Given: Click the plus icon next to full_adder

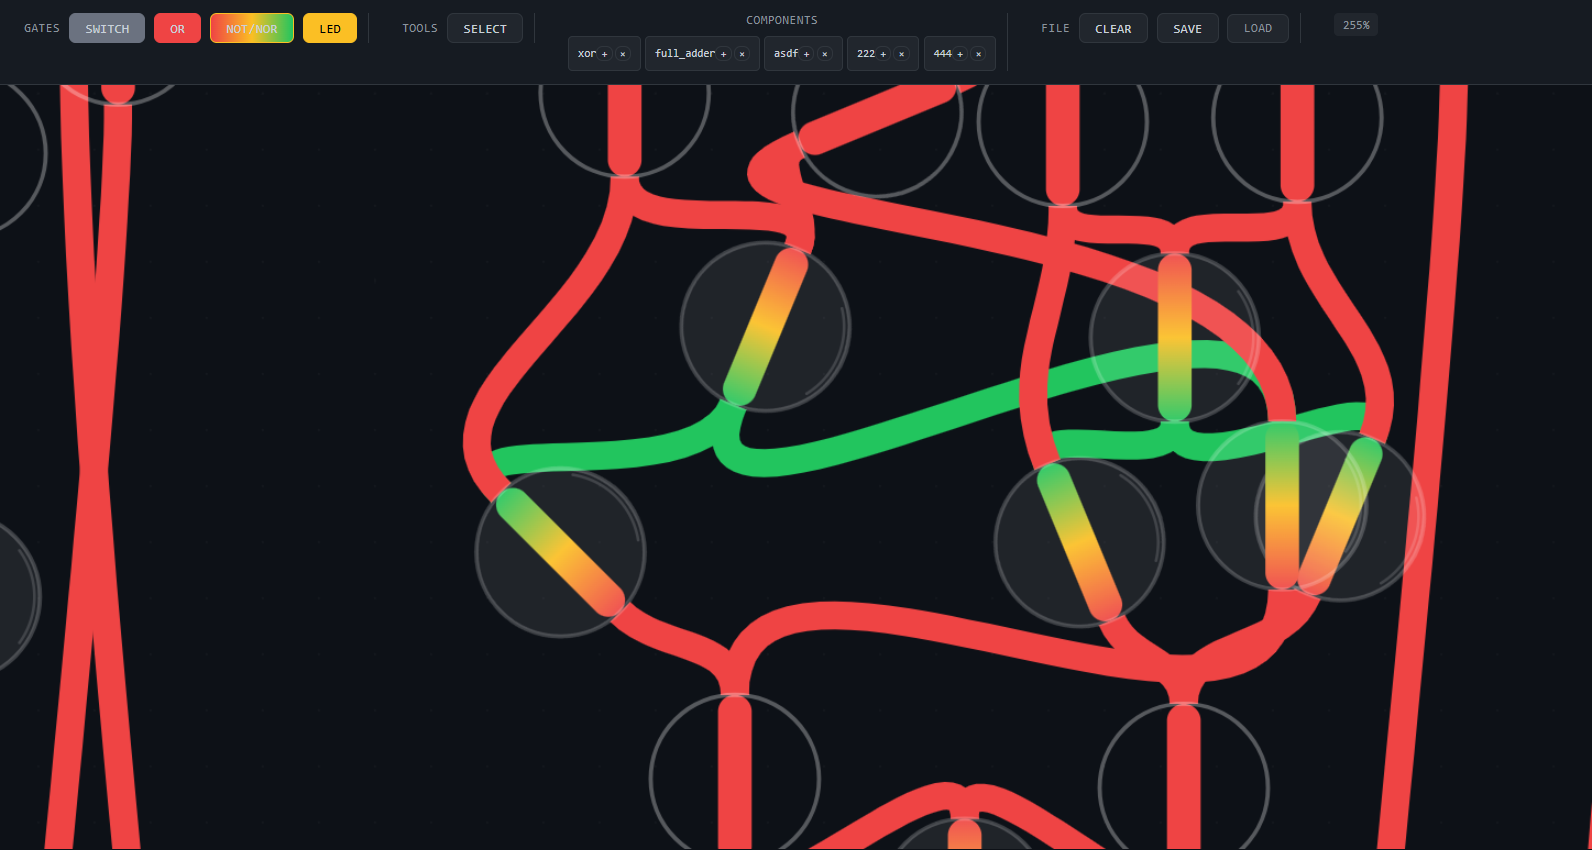Looking at the screenshot, I should tap(723, 54).
